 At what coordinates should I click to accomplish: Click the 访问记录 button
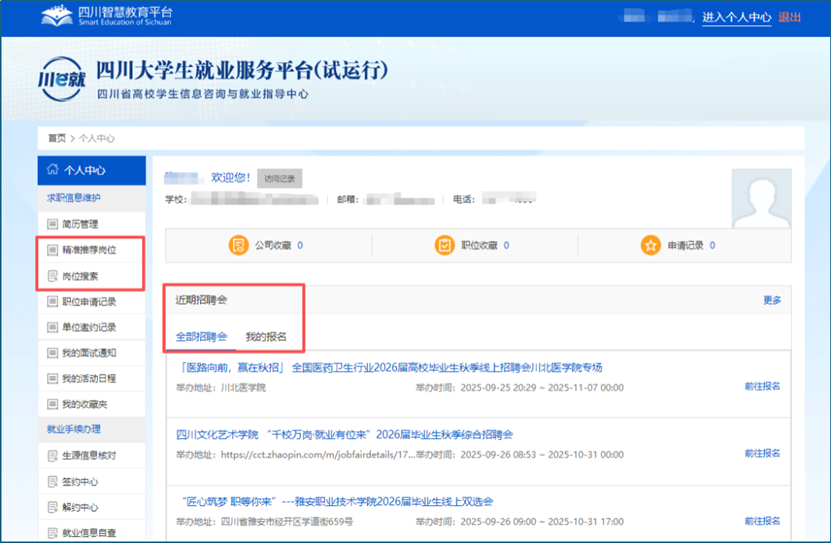[x=280, y=179]
